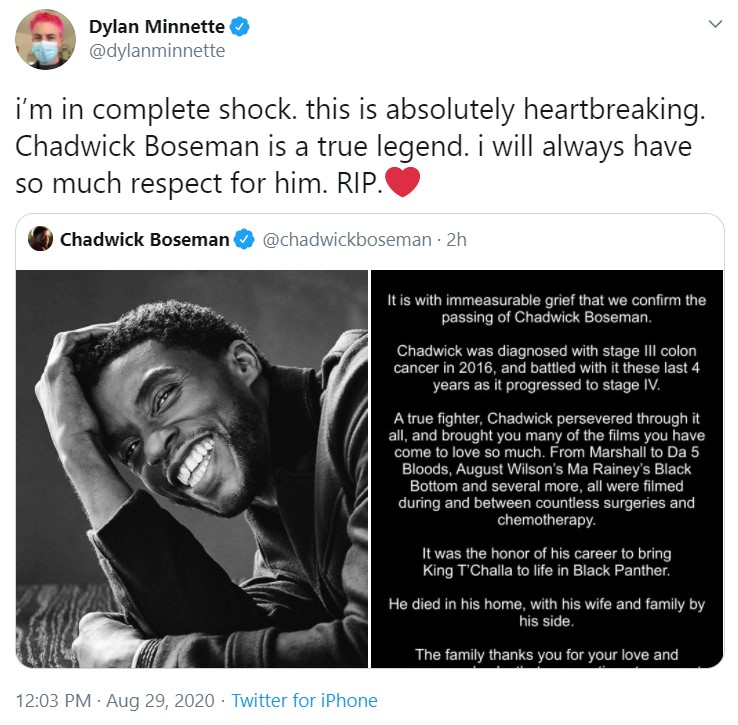Click the red heart emoji in tweet
The image size is (738, 725).
point(402,182)
